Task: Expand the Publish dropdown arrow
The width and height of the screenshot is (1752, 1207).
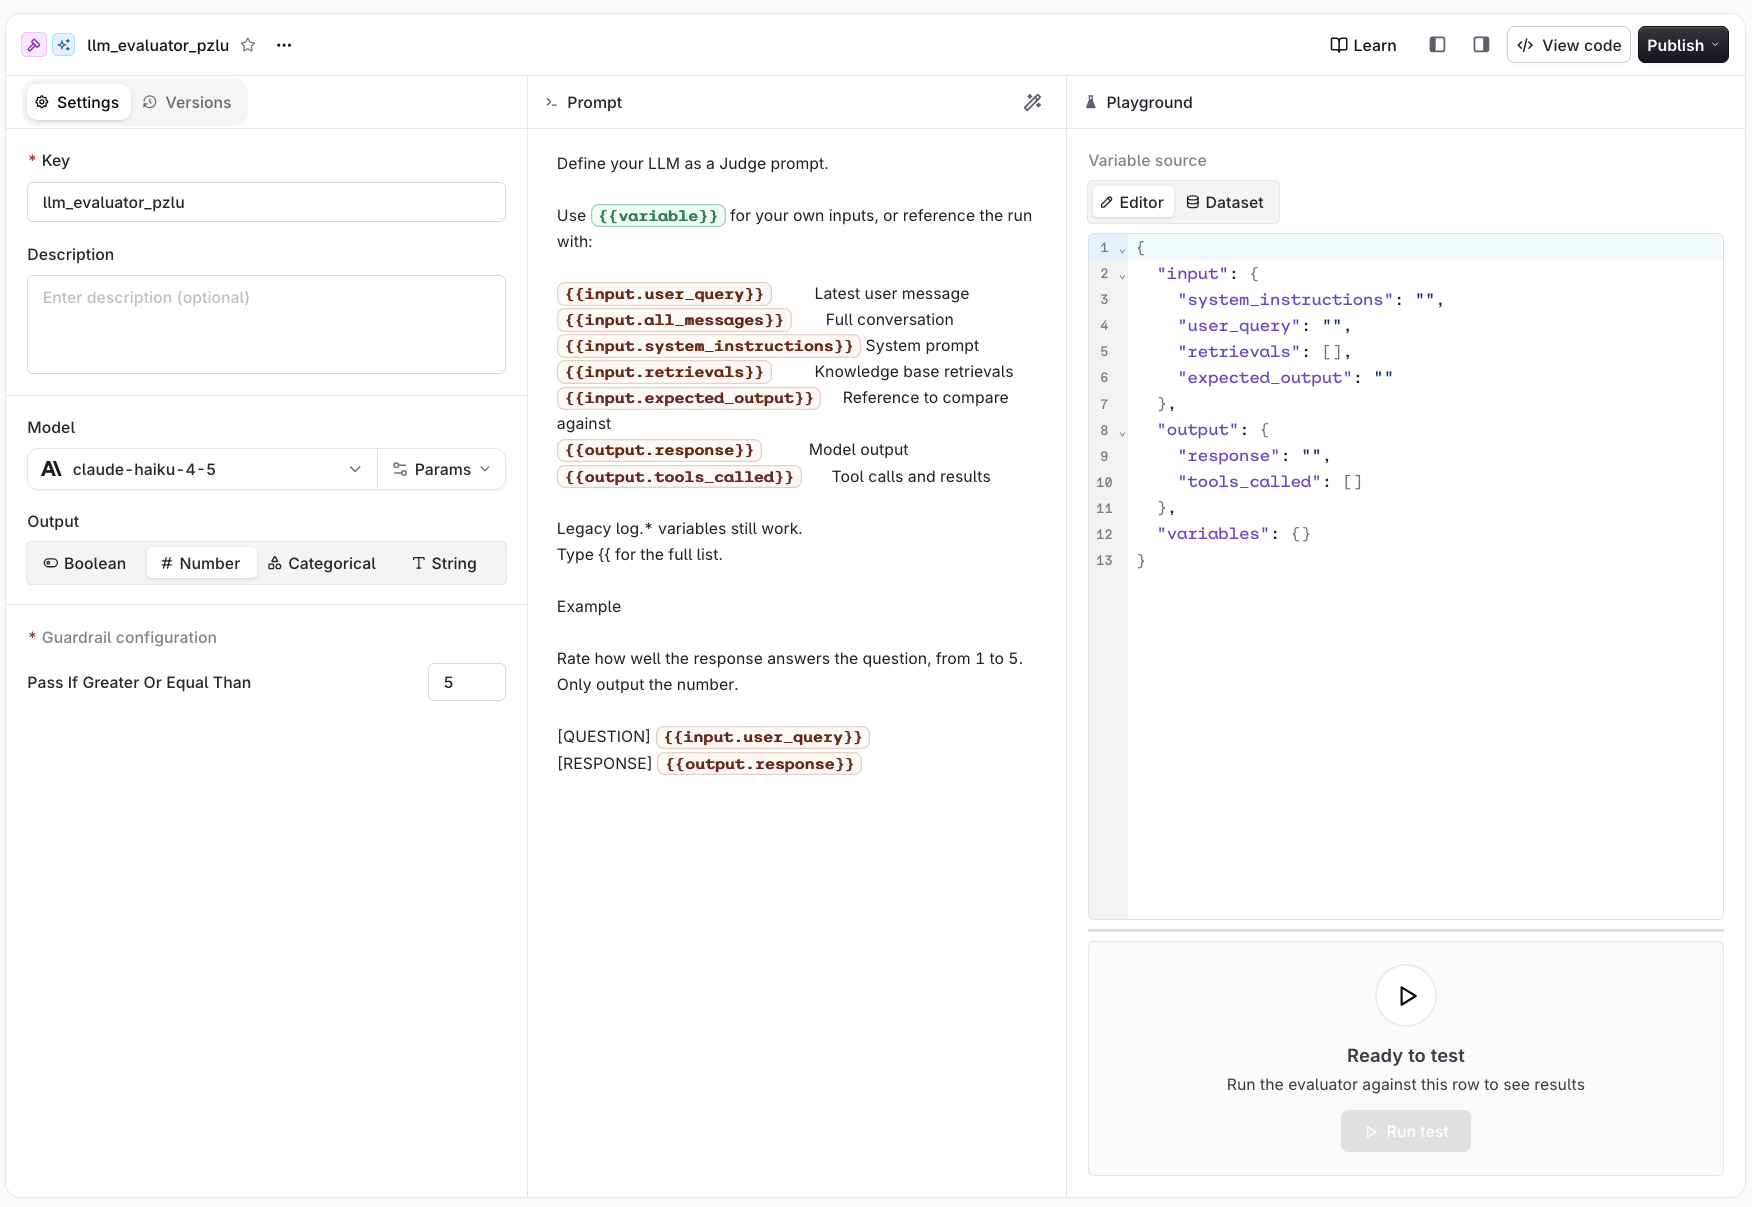Action: (1716, 45)
